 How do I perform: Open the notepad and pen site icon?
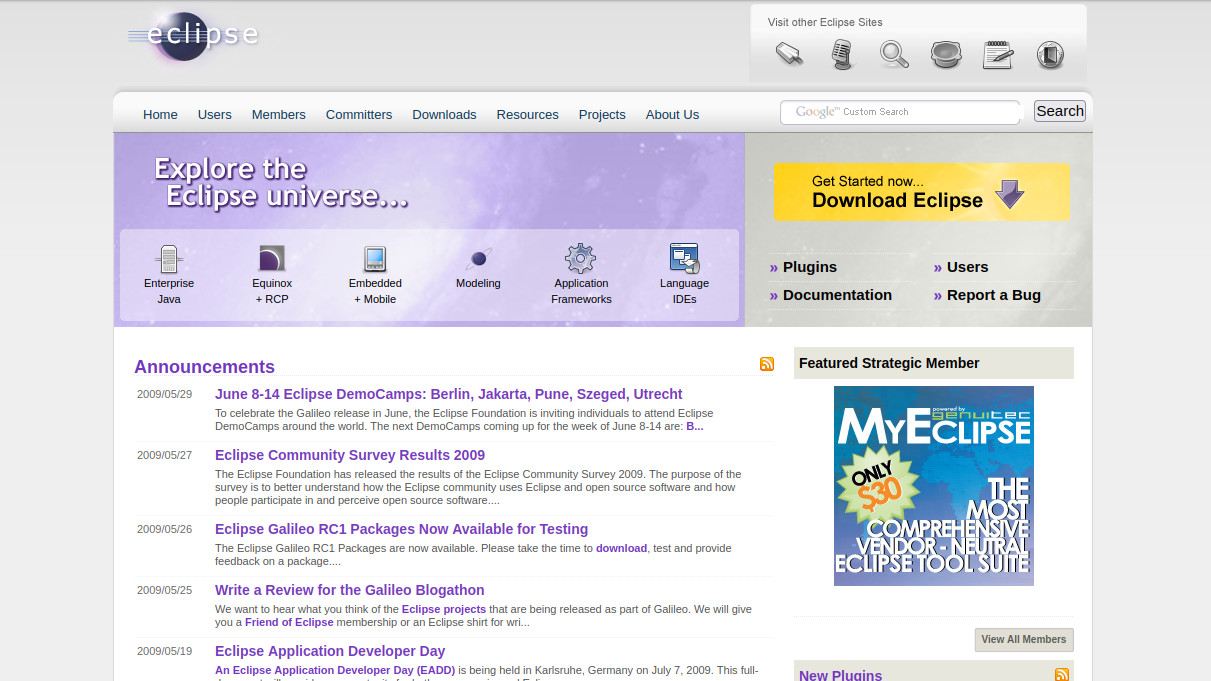pyautogui.click(x=998, y=54)
